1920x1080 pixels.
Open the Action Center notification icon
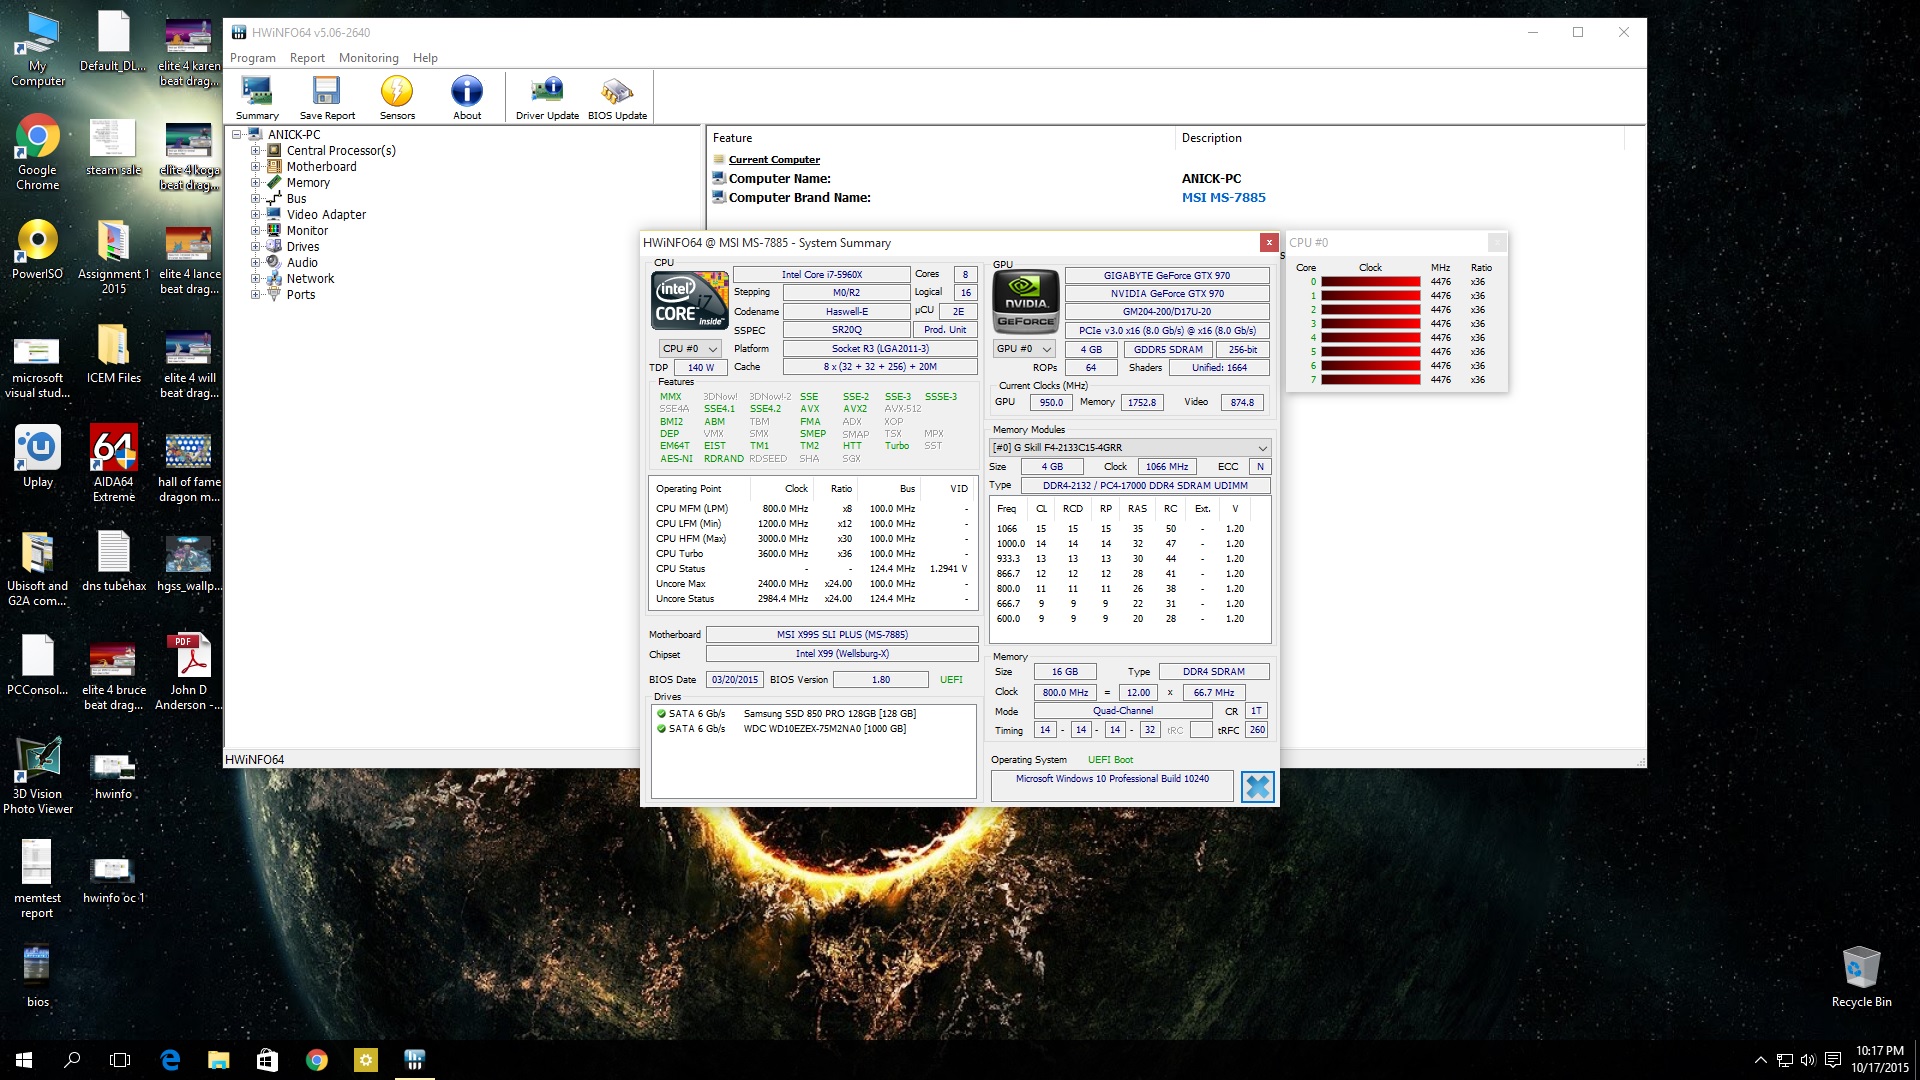(1832, 1060)
